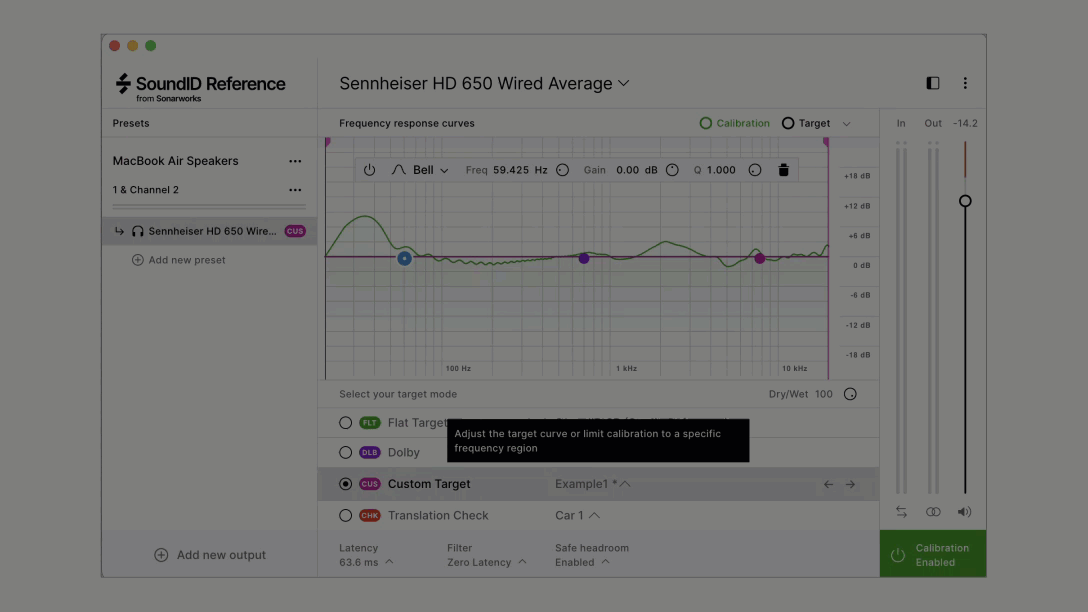This screenshot has height=612, width=1088.
Task: Open the Sennheiser HD 650 profile dropdown
Action: (x=484, y=83)
